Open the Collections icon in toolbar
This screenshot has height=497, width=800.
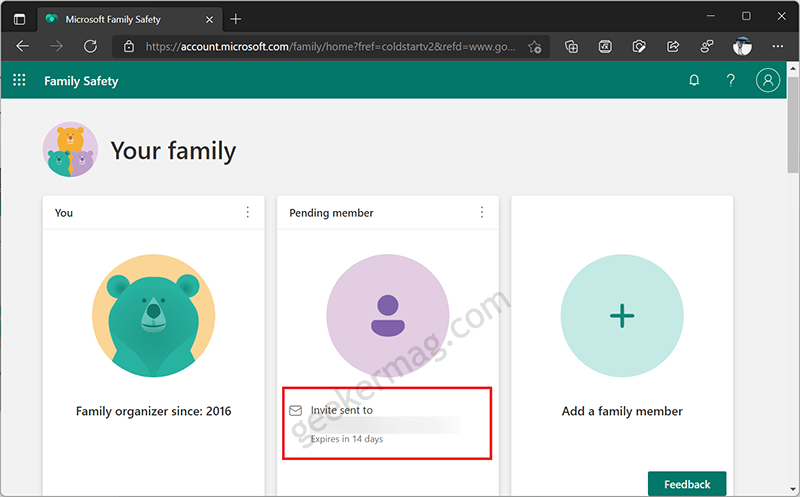click(571, 46)
